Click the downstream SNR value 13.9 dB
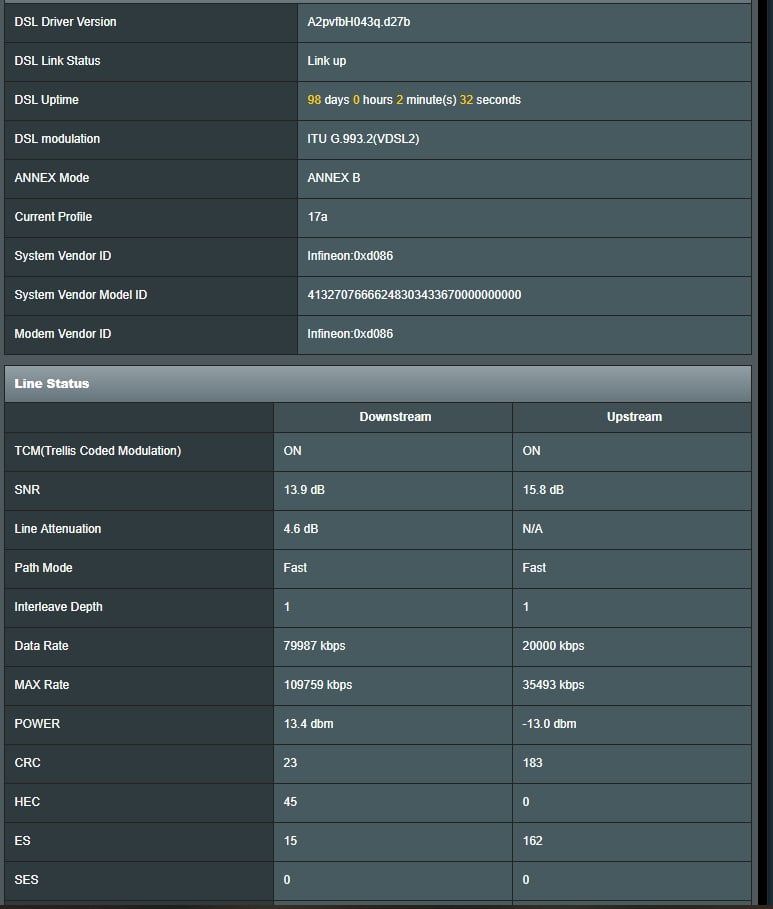 point(304,490)
